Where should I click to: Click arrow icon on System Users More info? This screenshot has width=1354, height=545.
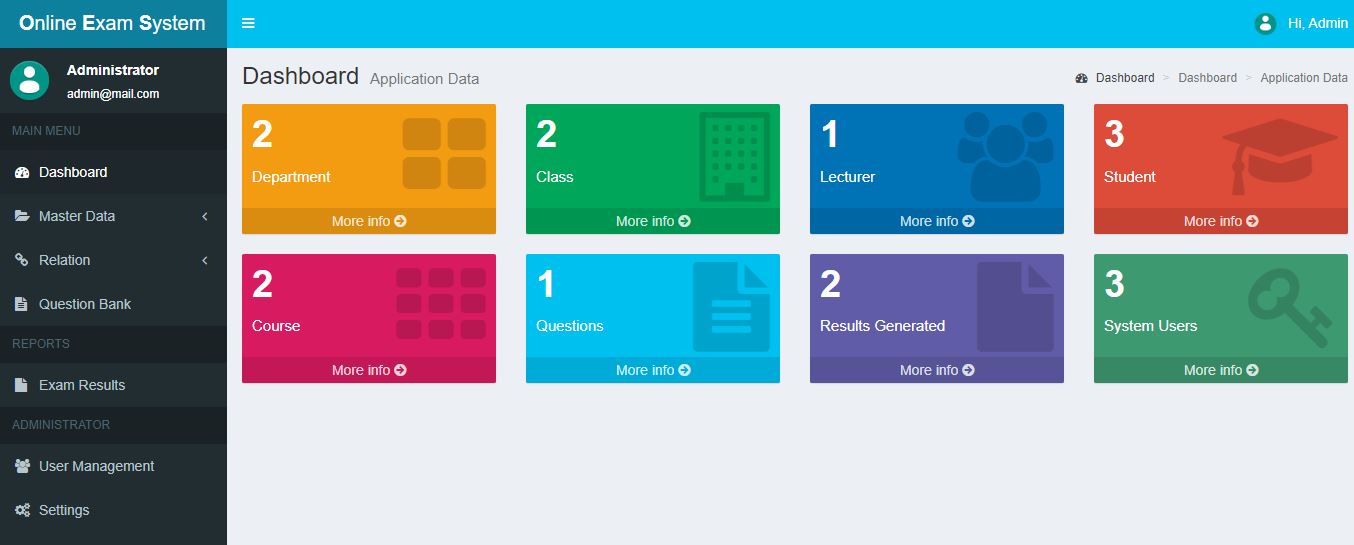click(1252, 370)
